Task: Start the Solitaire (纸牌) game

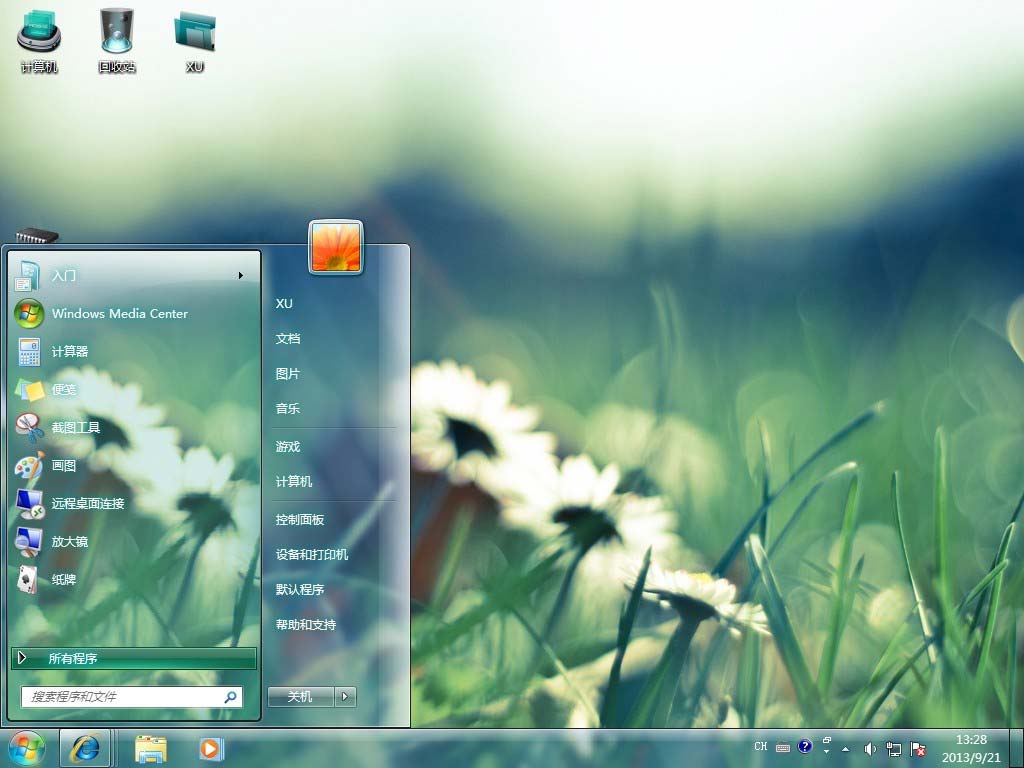Action: coord(64,579)
